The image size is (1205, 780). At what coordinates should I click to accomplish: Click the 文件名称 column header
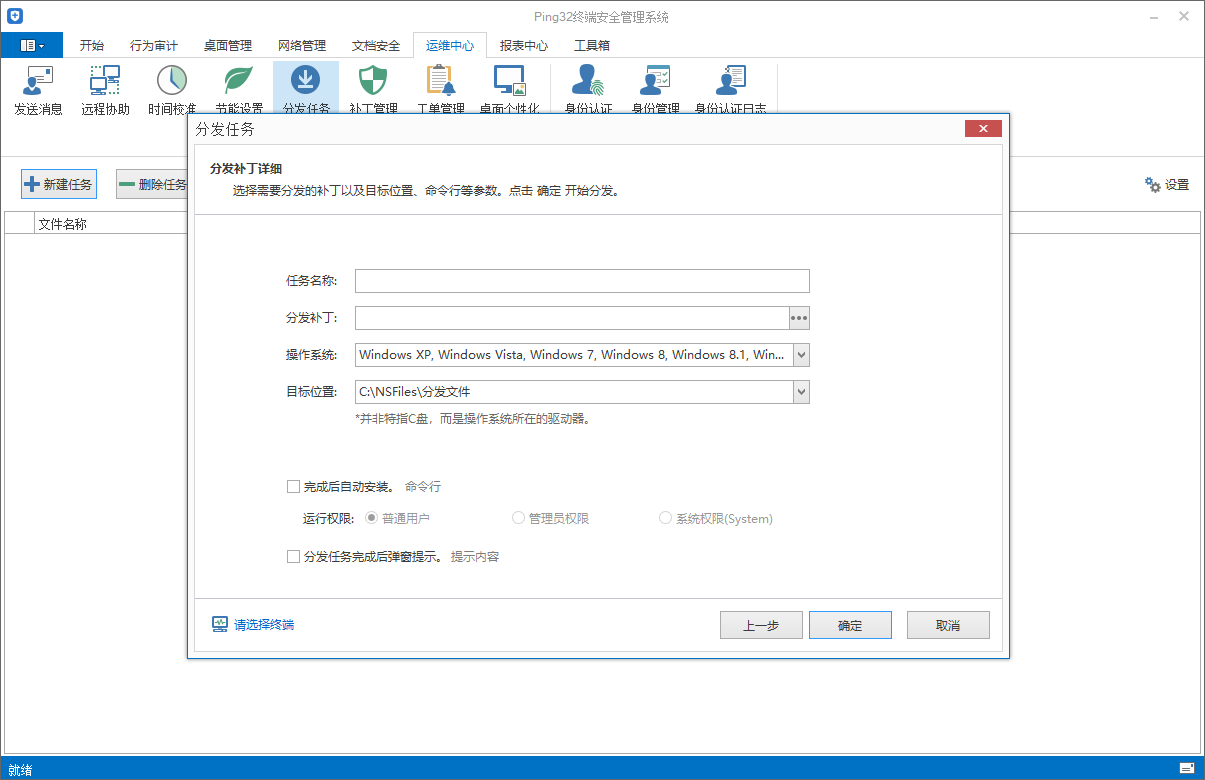62,224
